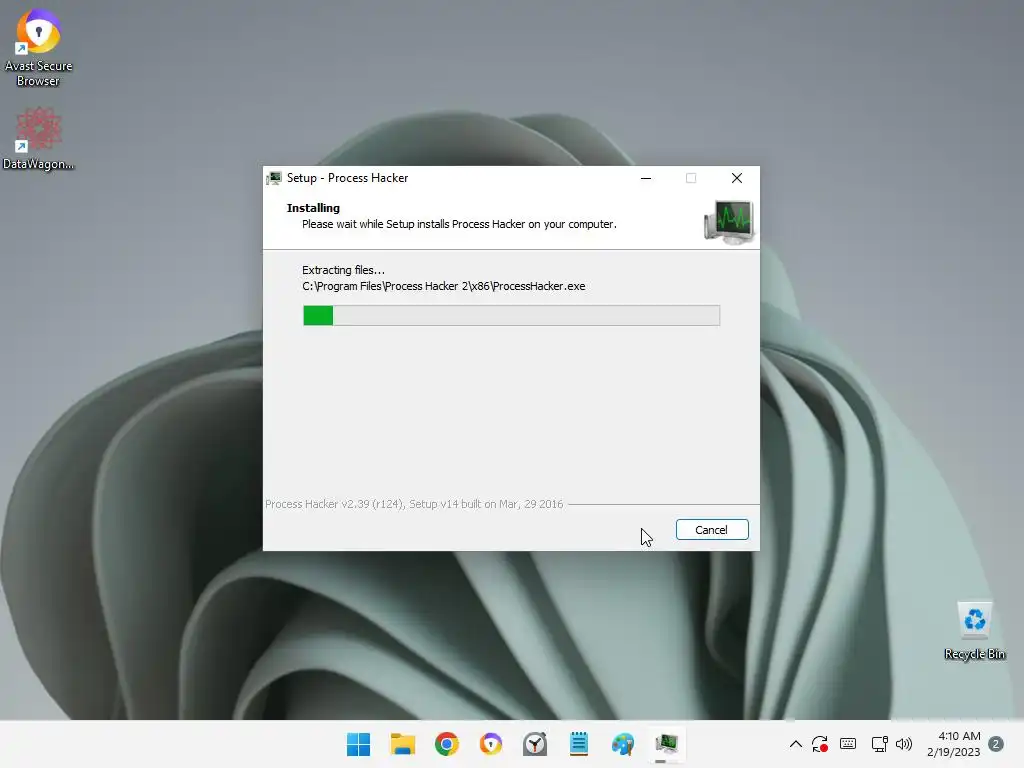Launch Google Chrome from taskbar
This screenshot has width=1024, height=768.
pyautogui.click(x=447, y=744)
